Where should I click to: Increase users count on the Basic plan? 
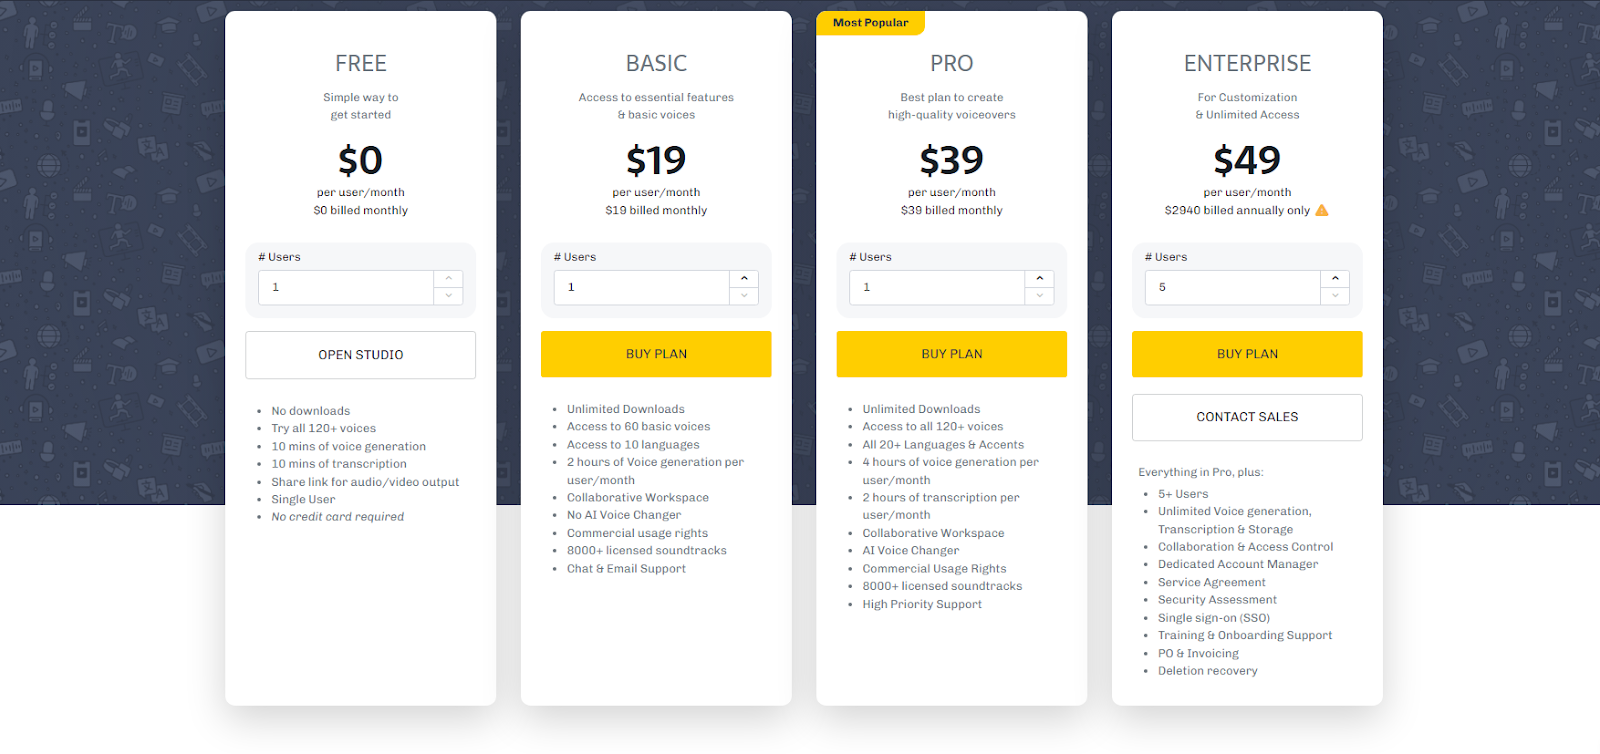pos(744,279)
